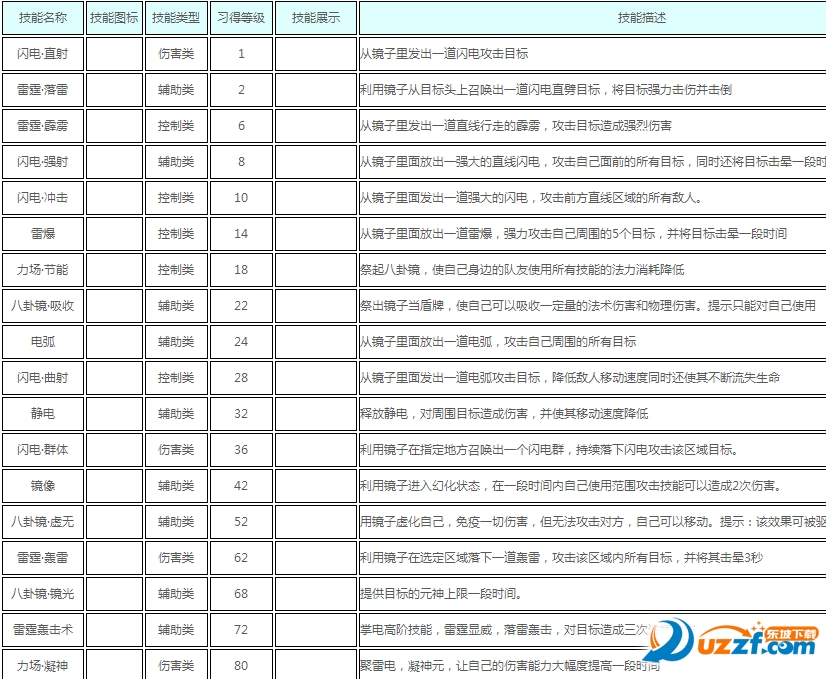Select the 雷爆 skill name

coord(43,234)
